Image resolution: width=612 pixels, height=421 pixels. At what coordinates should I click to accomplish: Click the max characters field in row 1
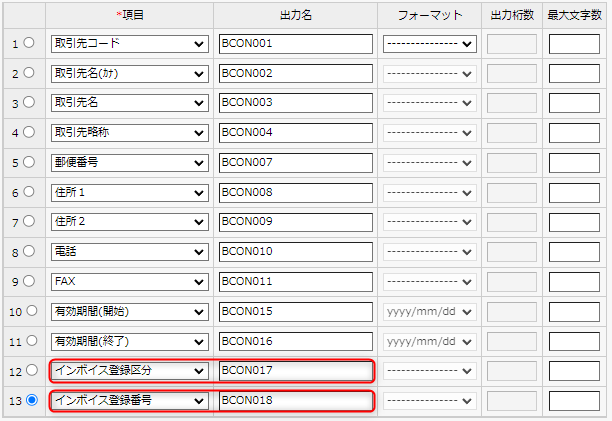point(574,44)
